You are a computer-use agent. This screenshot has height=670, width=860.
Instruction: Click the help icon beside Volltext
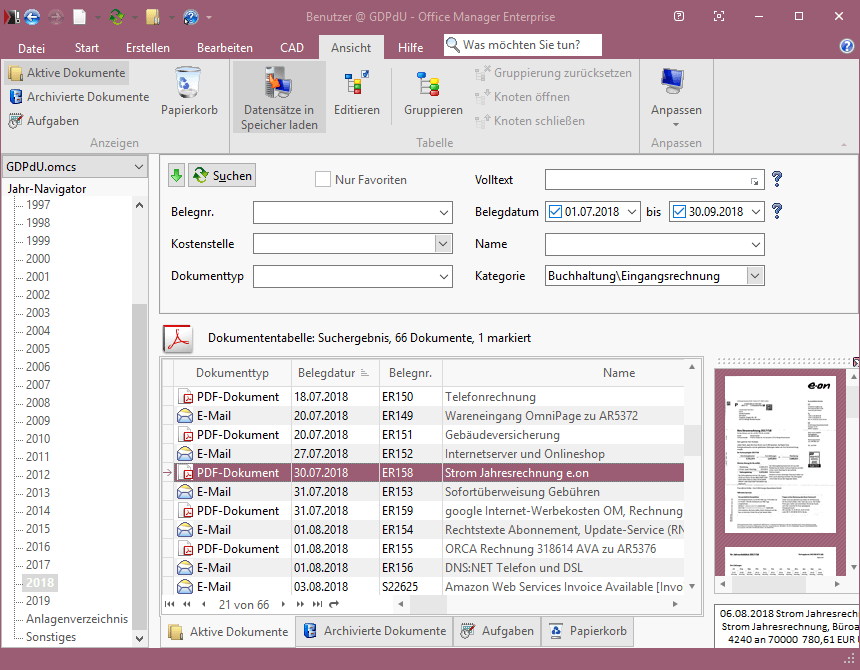pyautogui.click(x=776, y=180)
